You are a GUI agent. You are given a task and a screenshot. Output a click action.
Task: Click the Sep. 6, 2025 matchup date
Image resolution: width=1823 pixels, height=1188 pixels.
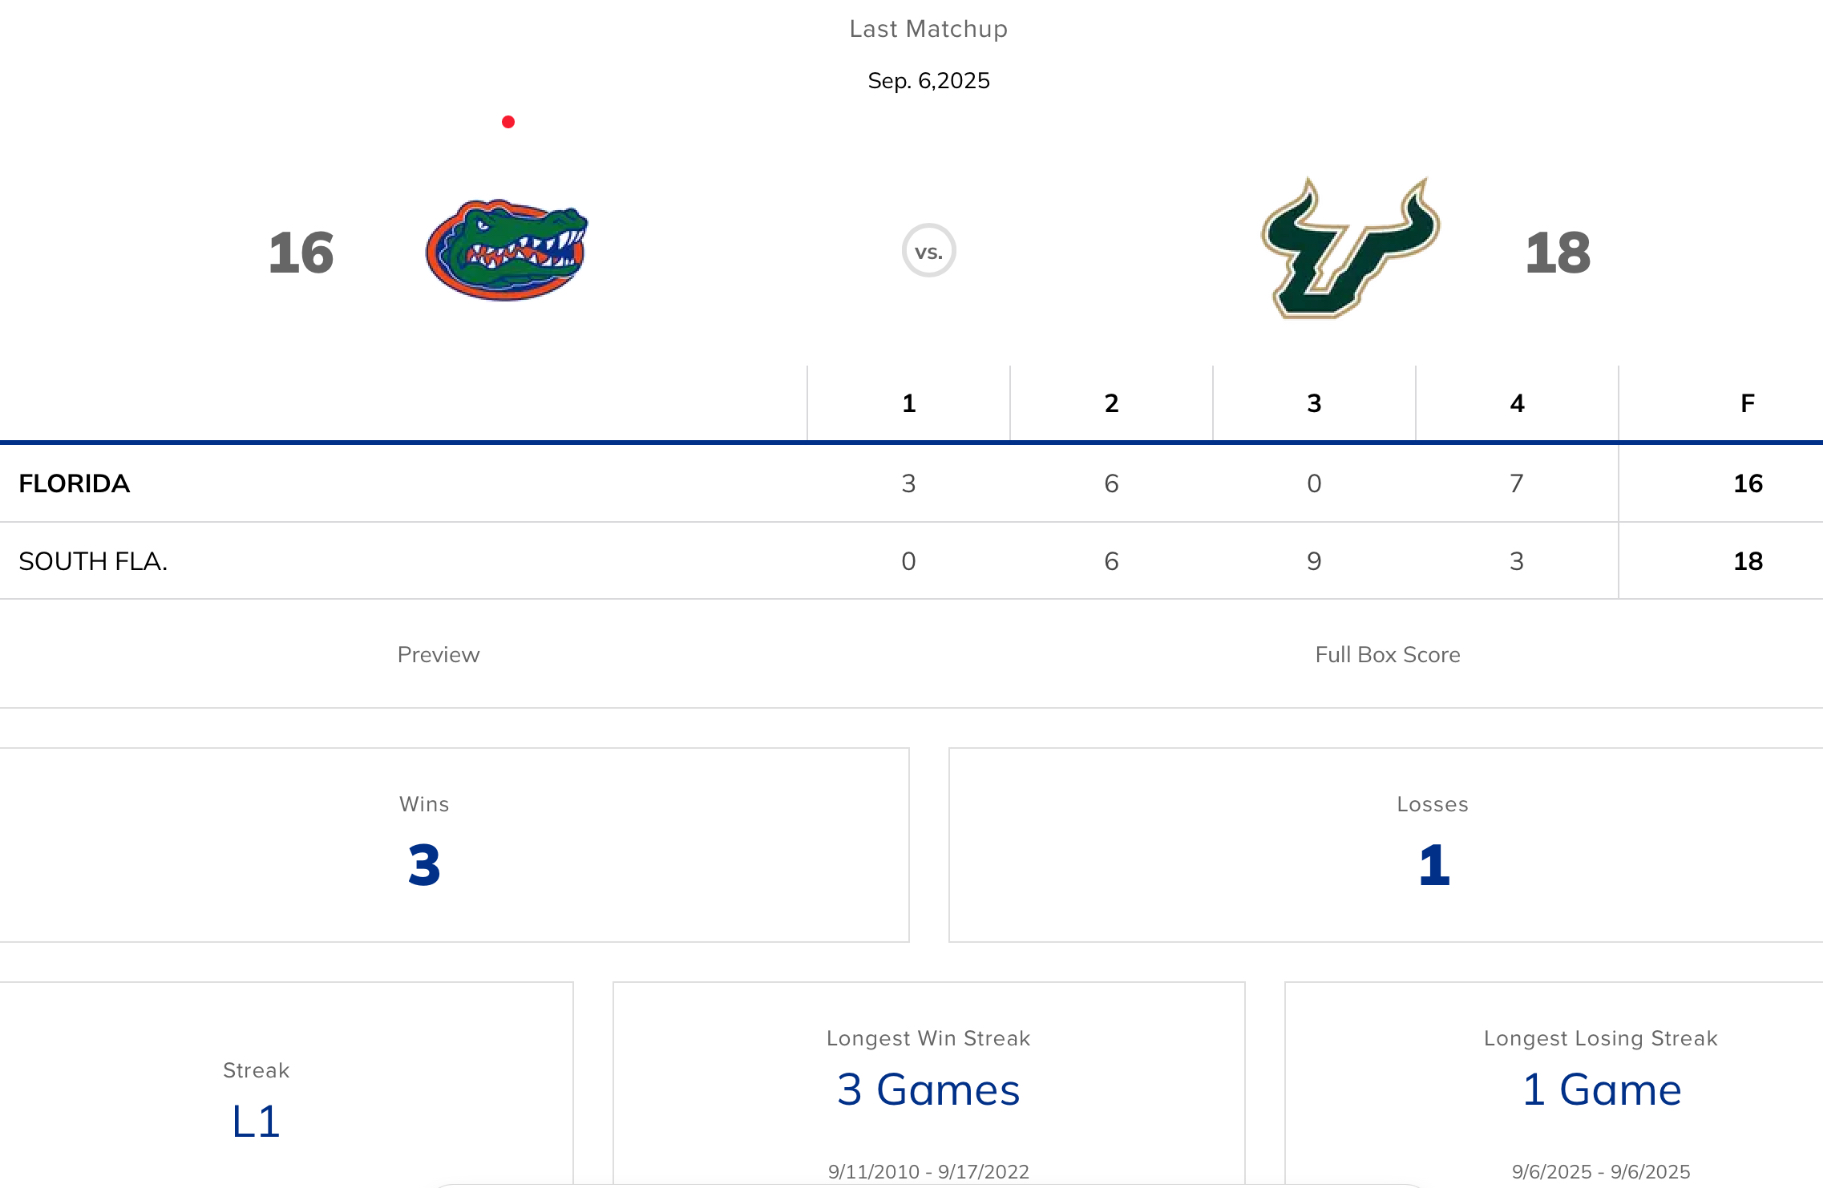point(928,81)
